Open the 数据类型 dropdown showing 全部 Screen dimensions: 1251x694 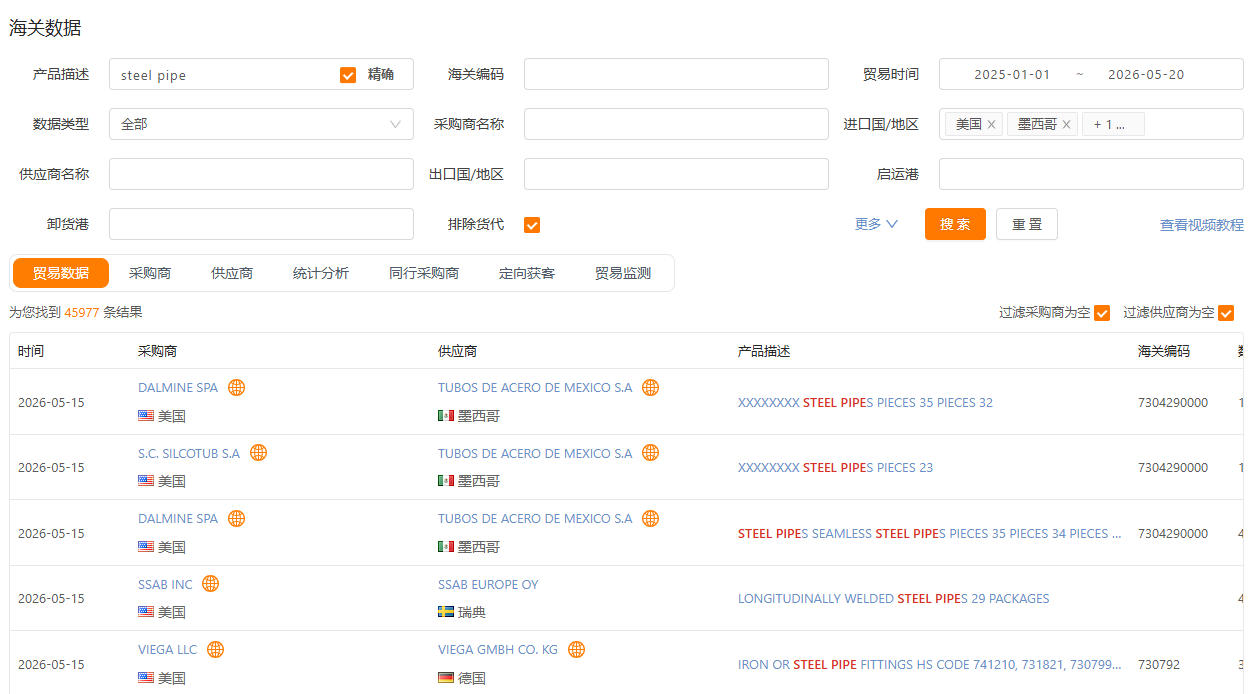261,124
